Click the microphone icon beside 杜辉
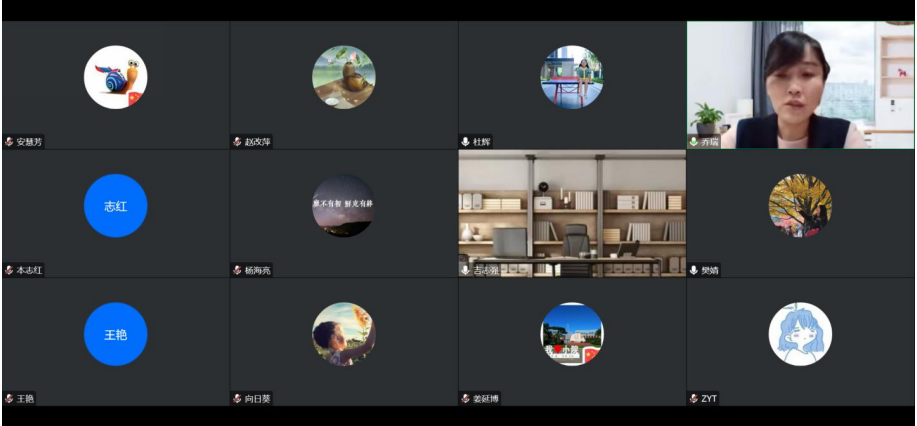This screenshot has width=917, height=426. (466, 142)
